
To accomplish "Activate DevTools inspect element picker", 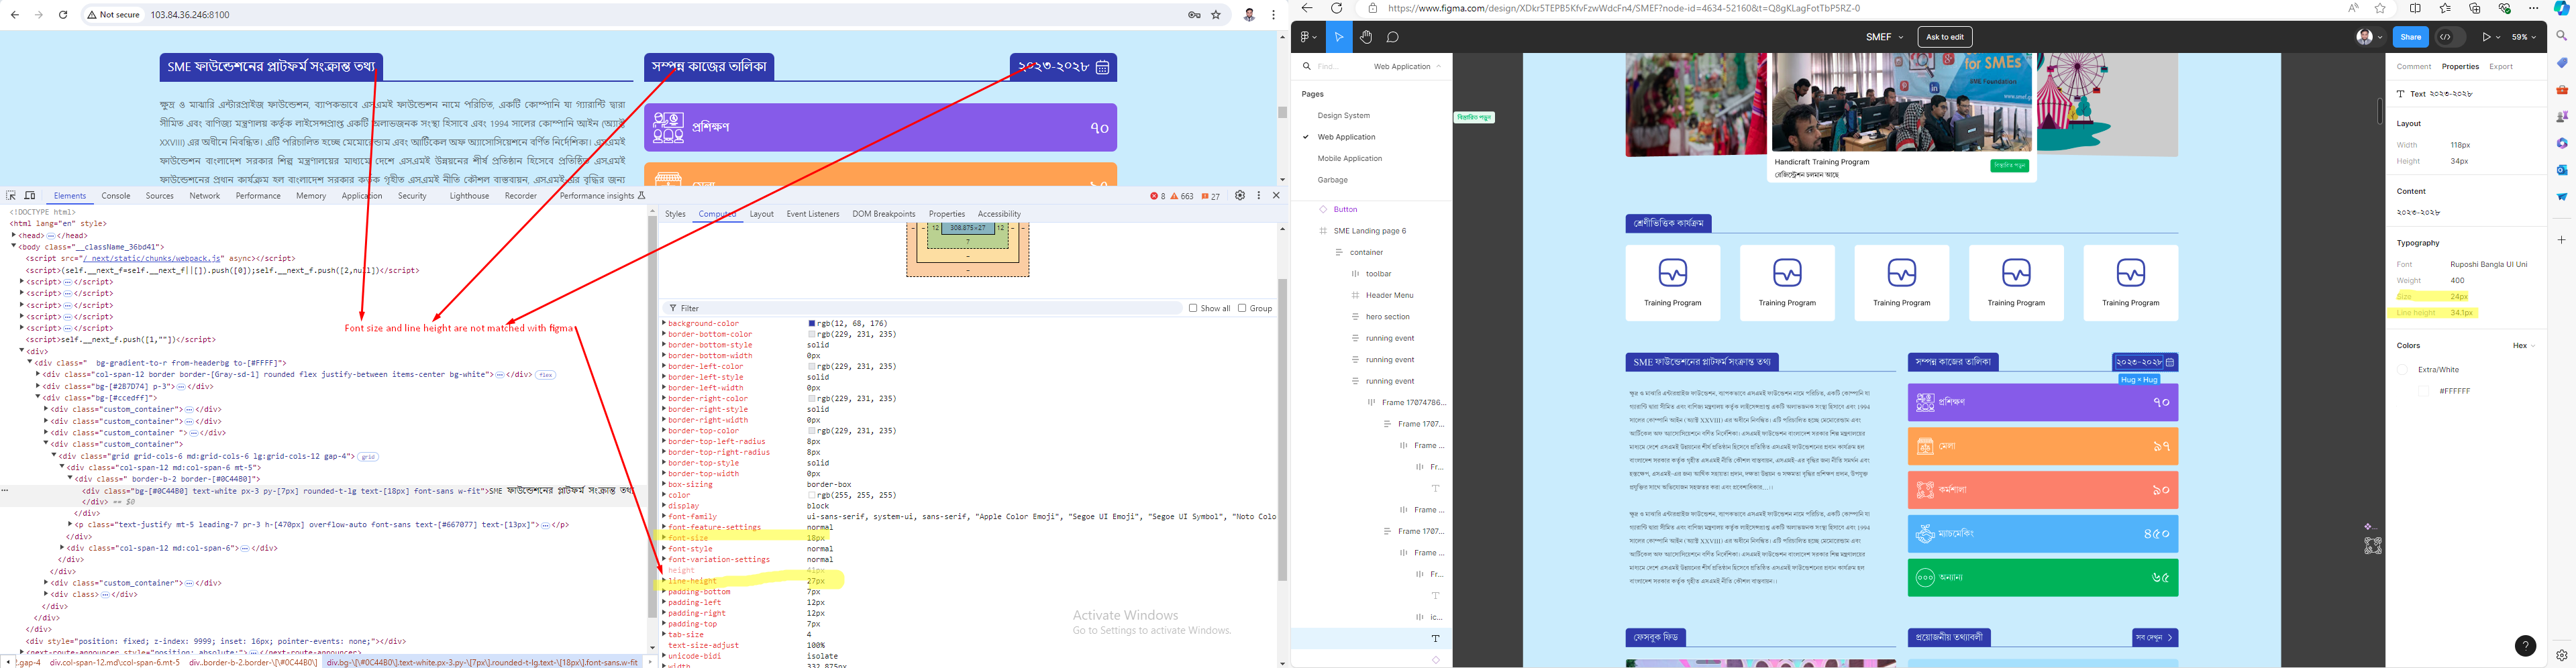I will tap(11, 196).
